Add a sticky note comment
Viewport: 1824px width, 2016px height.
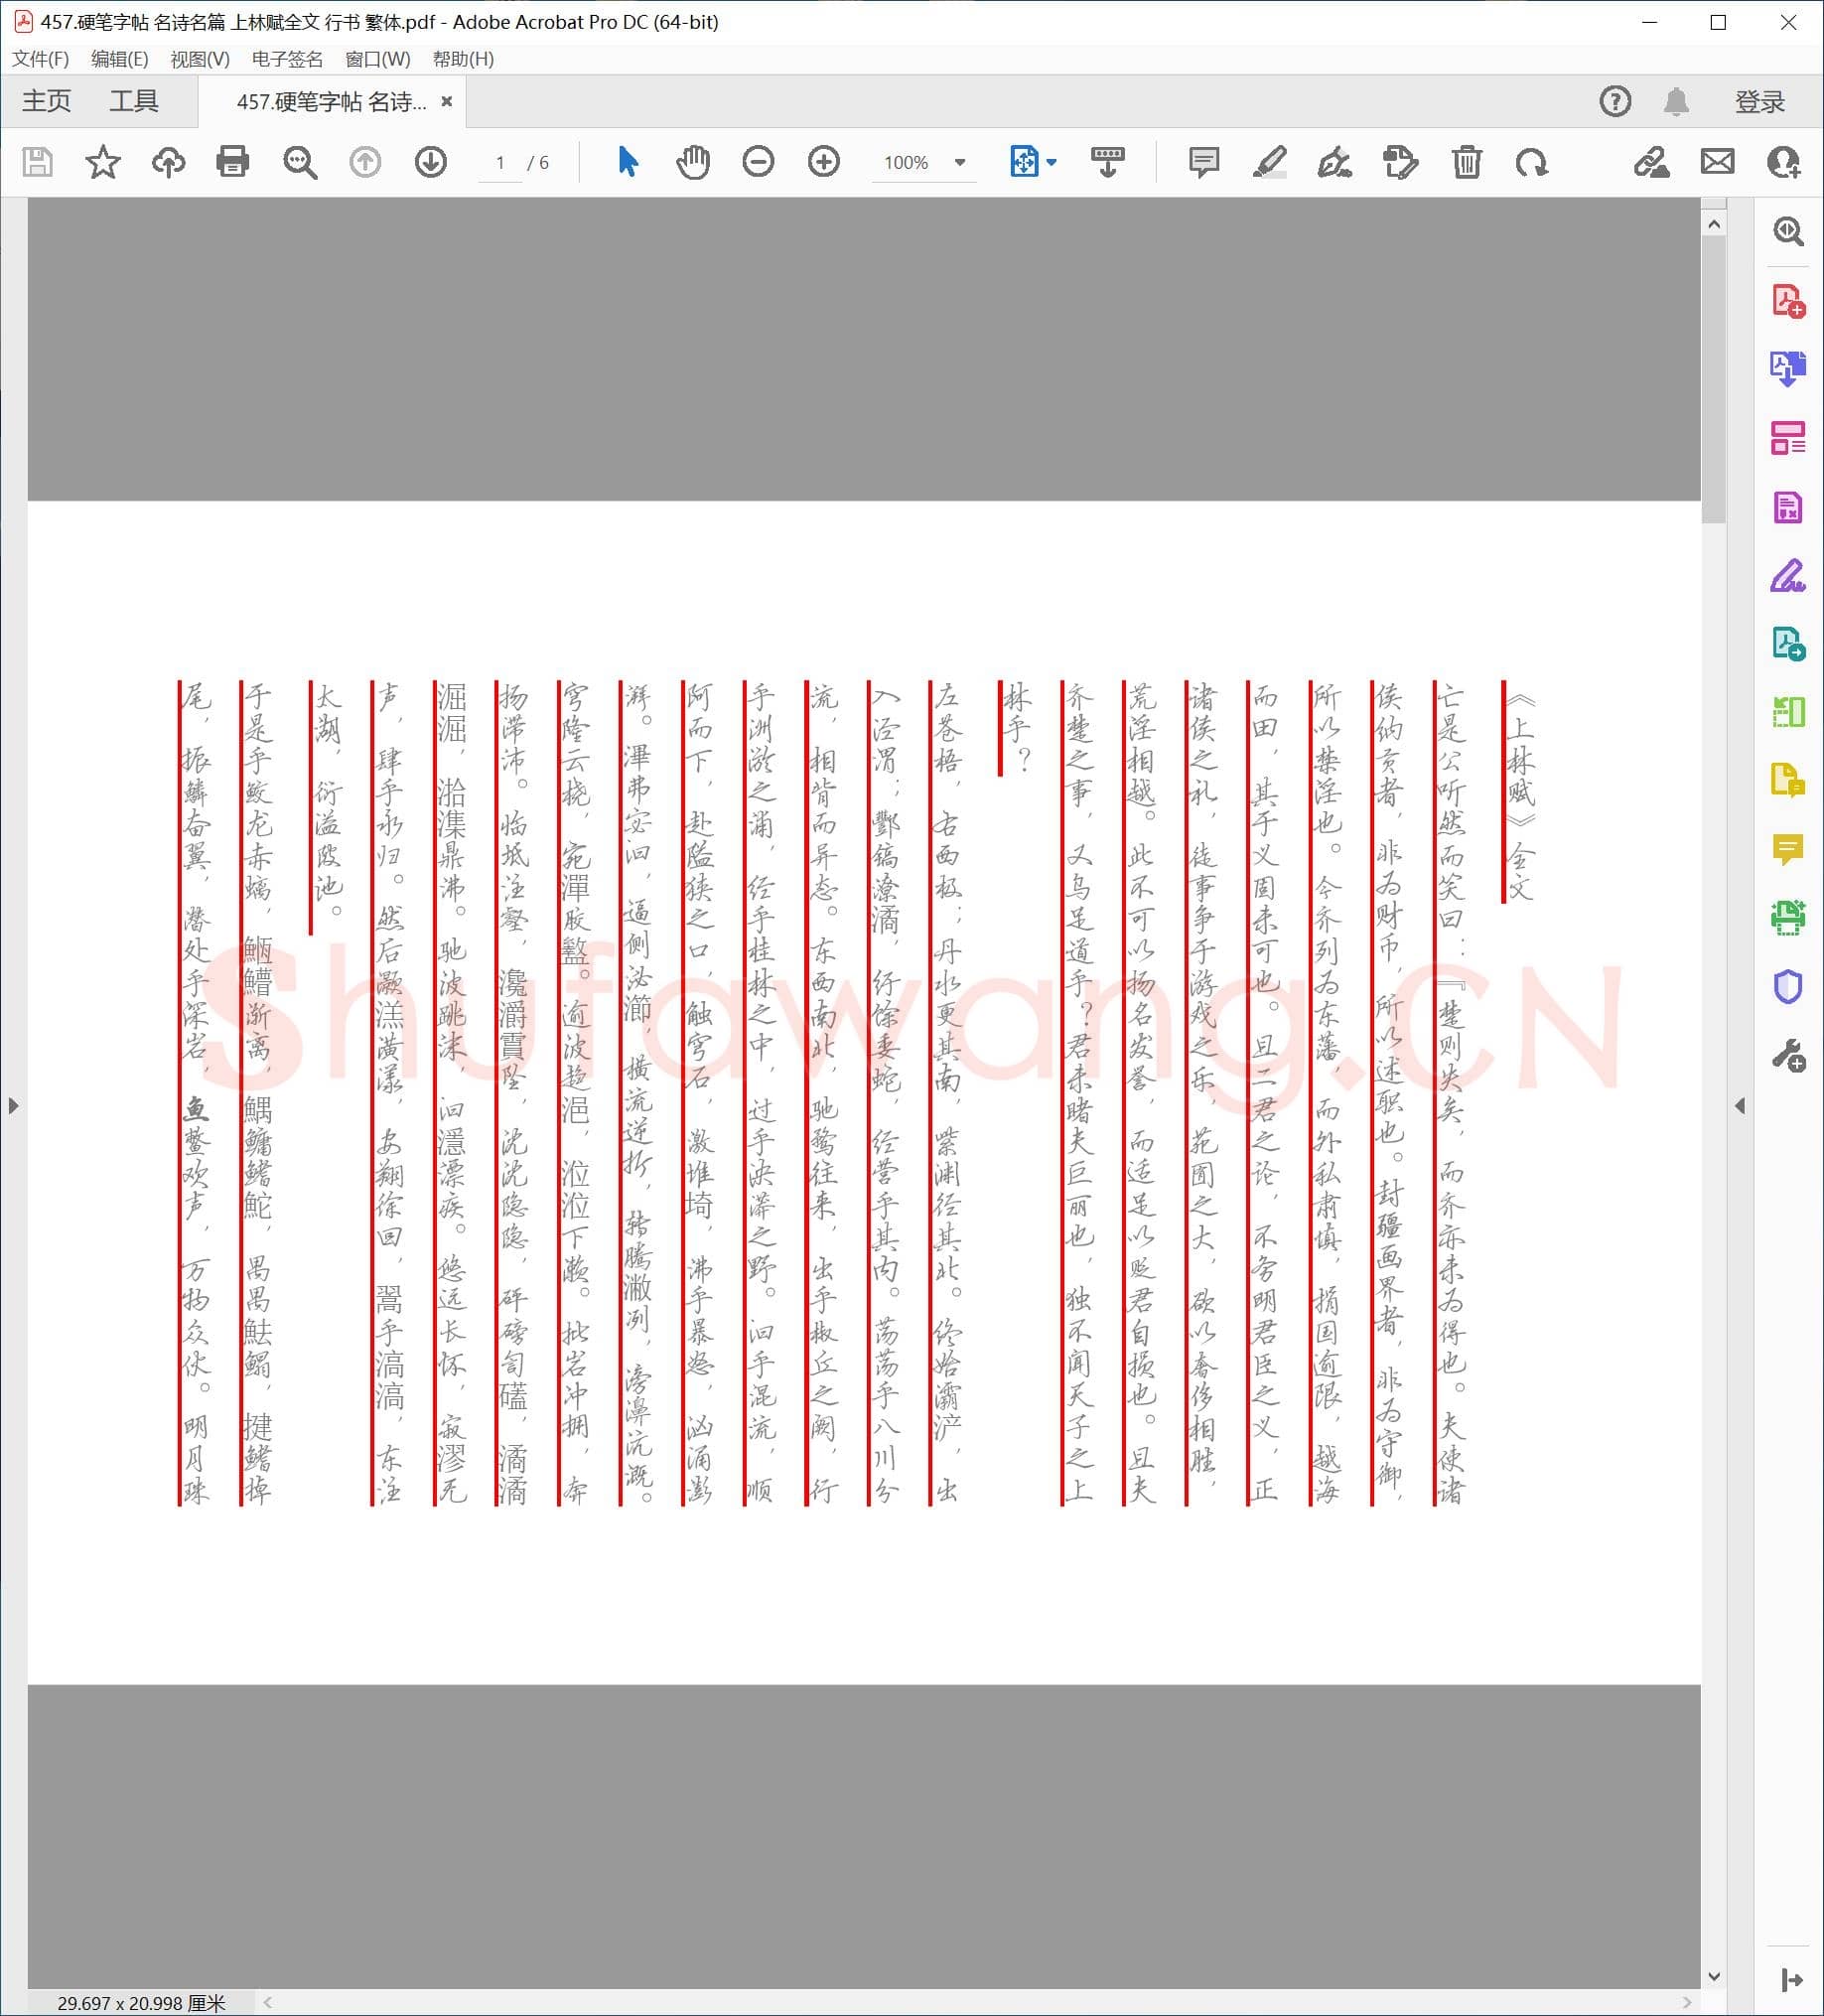[1203, 161]
